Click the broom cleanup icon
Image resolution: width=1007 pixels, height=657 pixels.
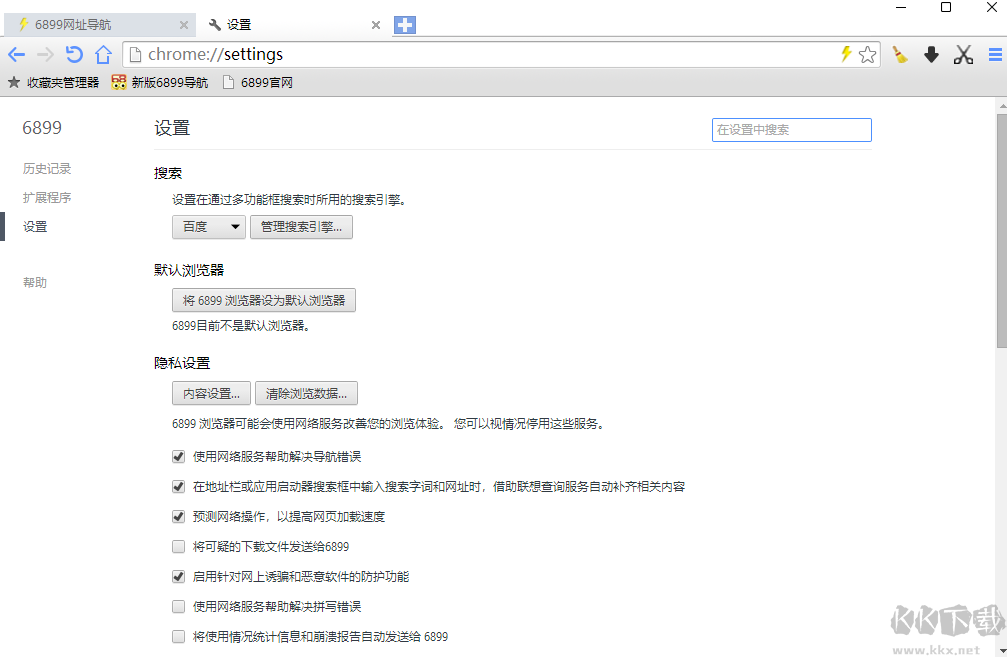point(900,55)
